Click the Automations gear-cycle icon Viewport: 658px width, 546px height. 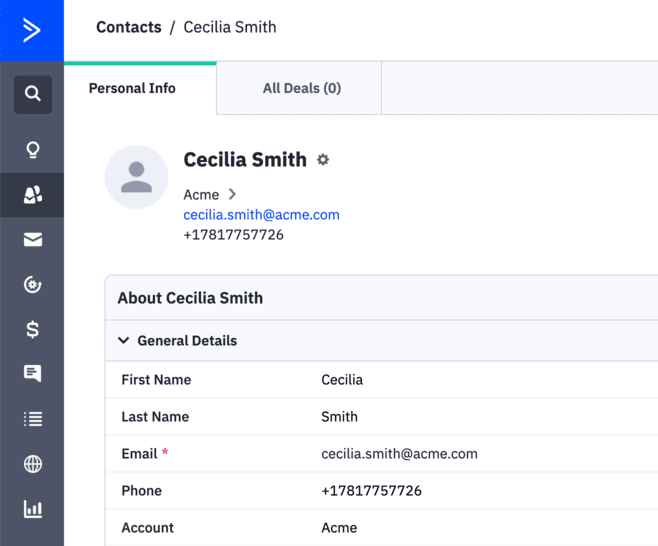[x=33, y=285]
